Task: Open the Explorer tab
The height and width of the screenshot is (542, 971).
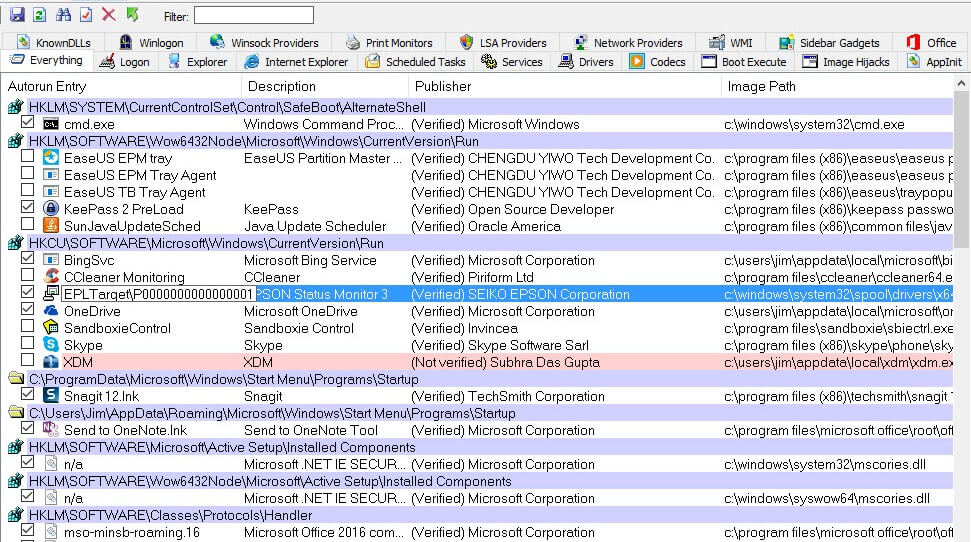Action: point(198,62)
